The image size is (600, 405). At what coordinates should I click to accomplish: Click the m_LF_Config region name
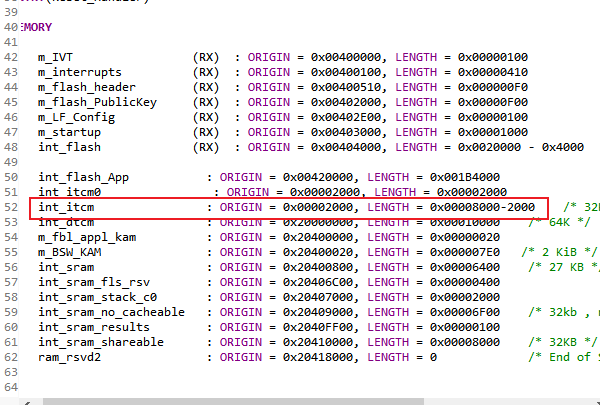click(76, 117)
